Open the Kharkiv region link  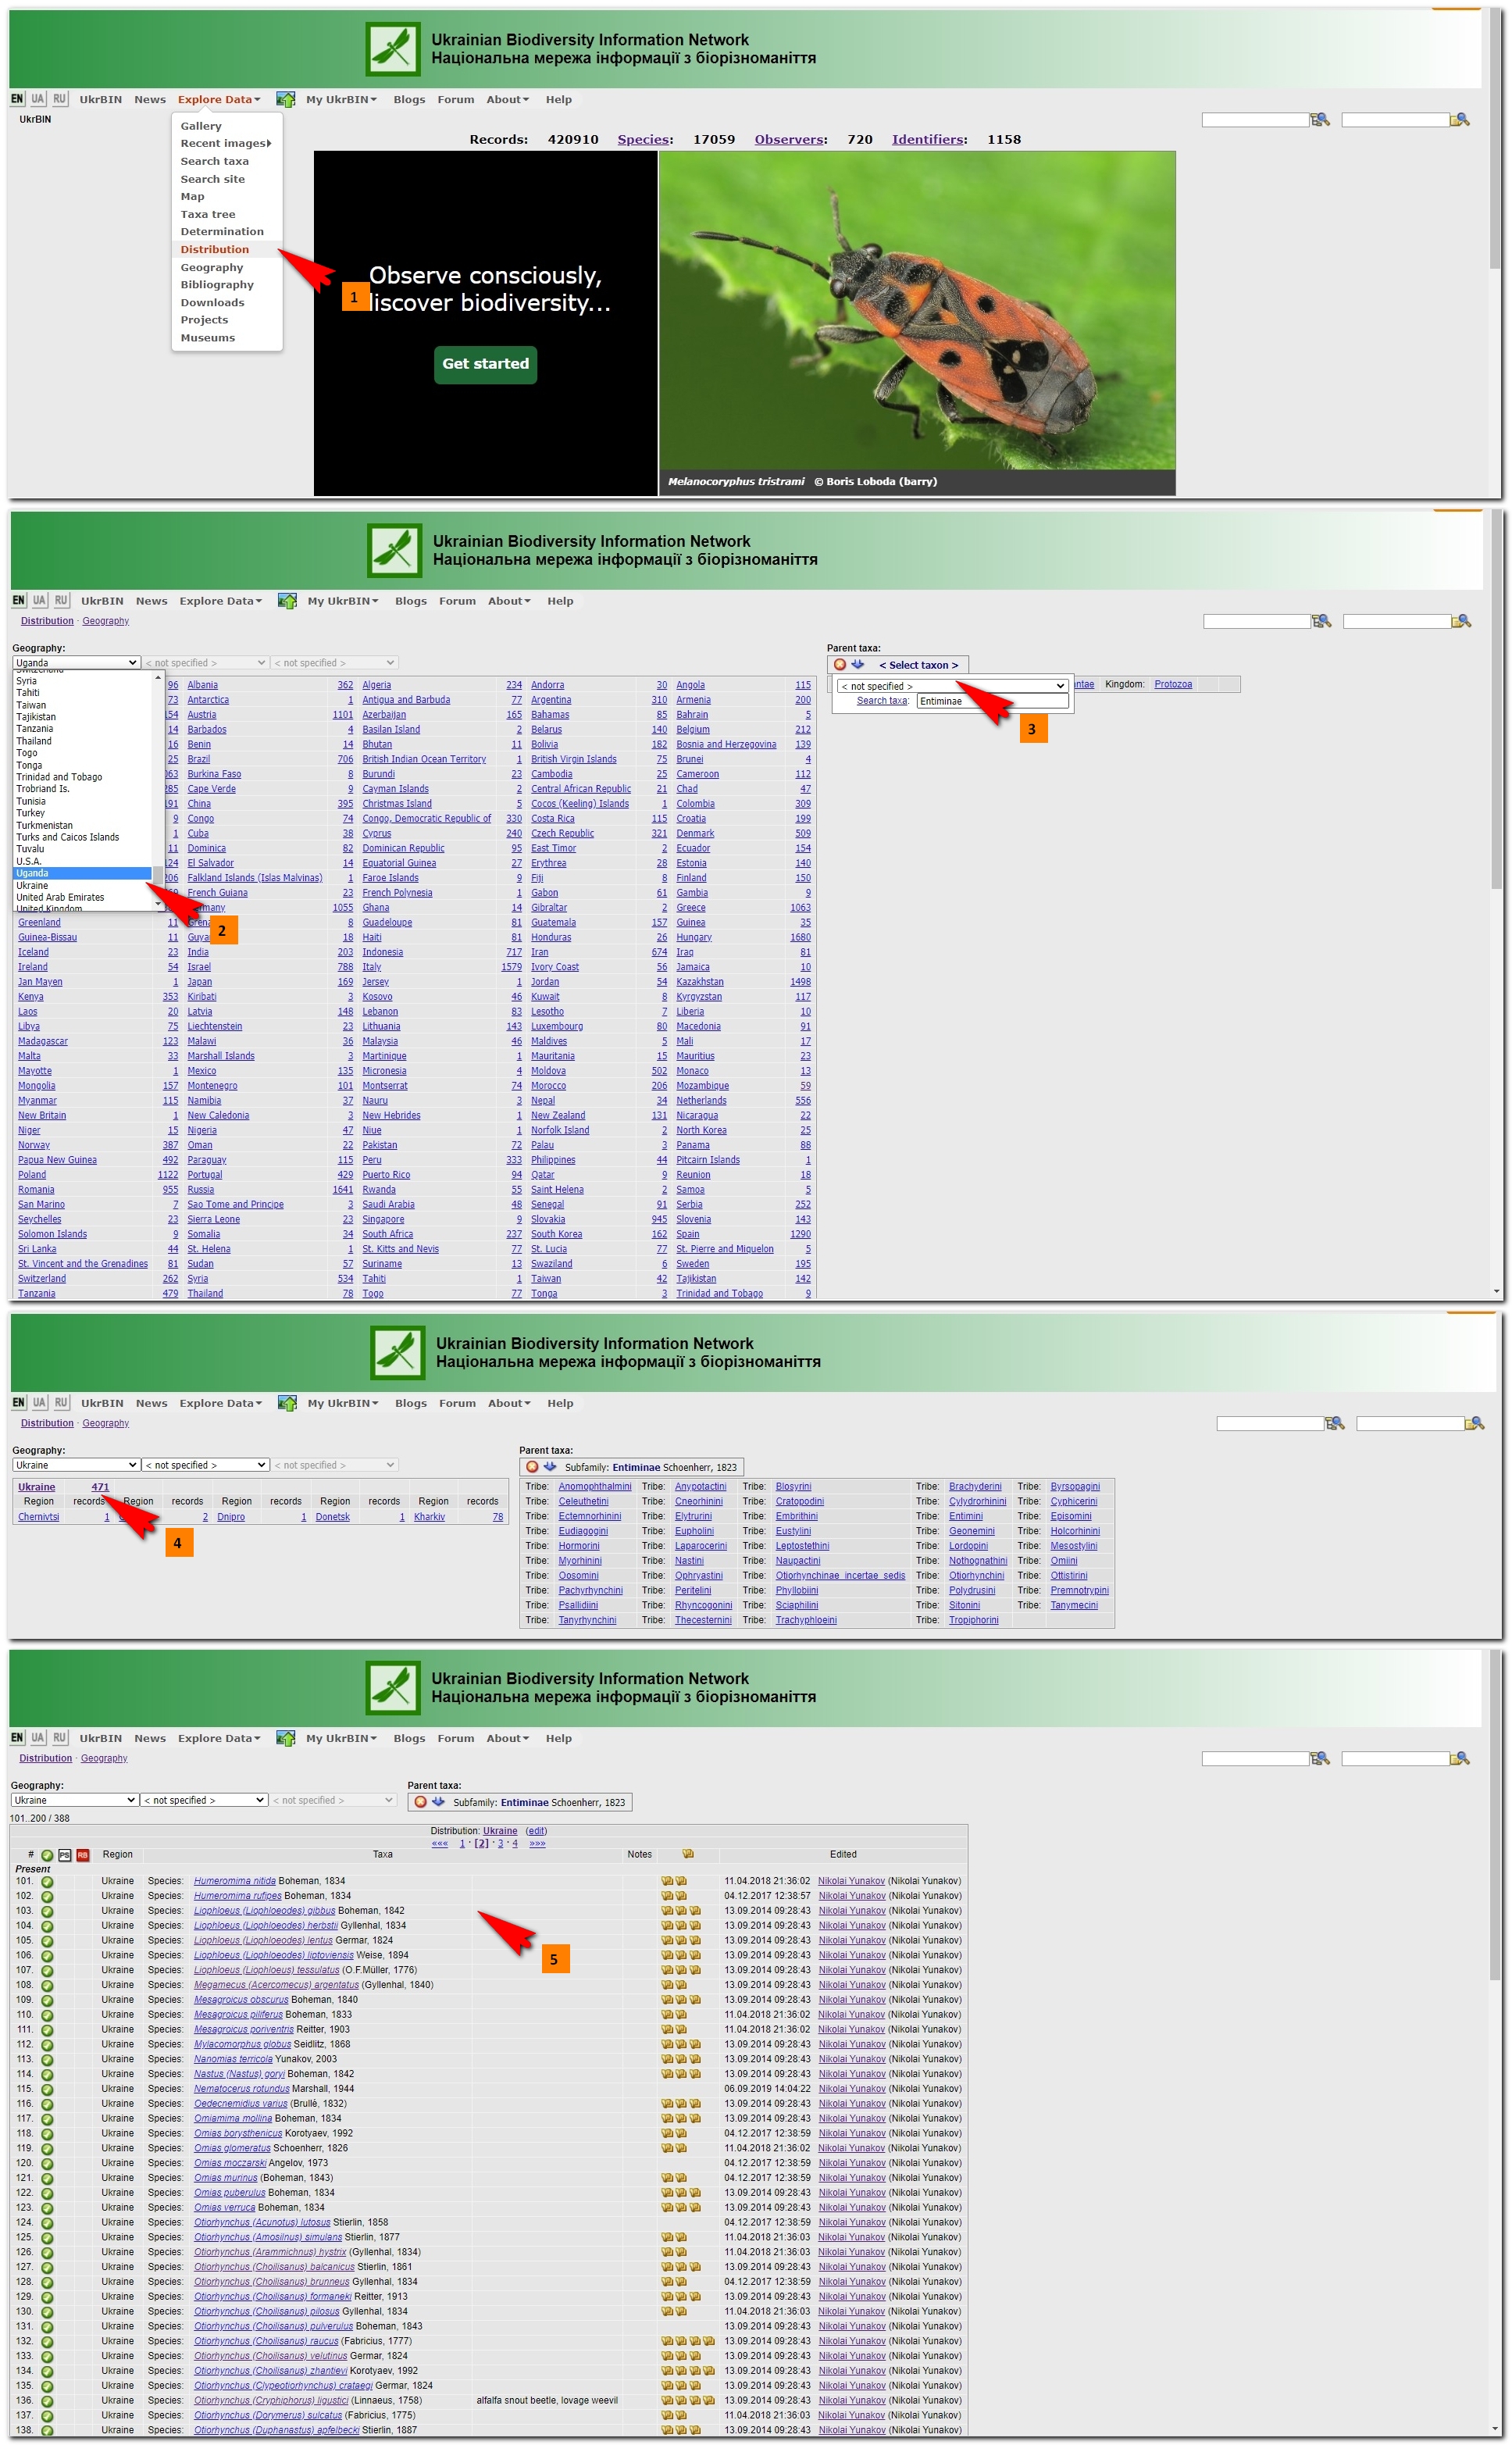430,1517
